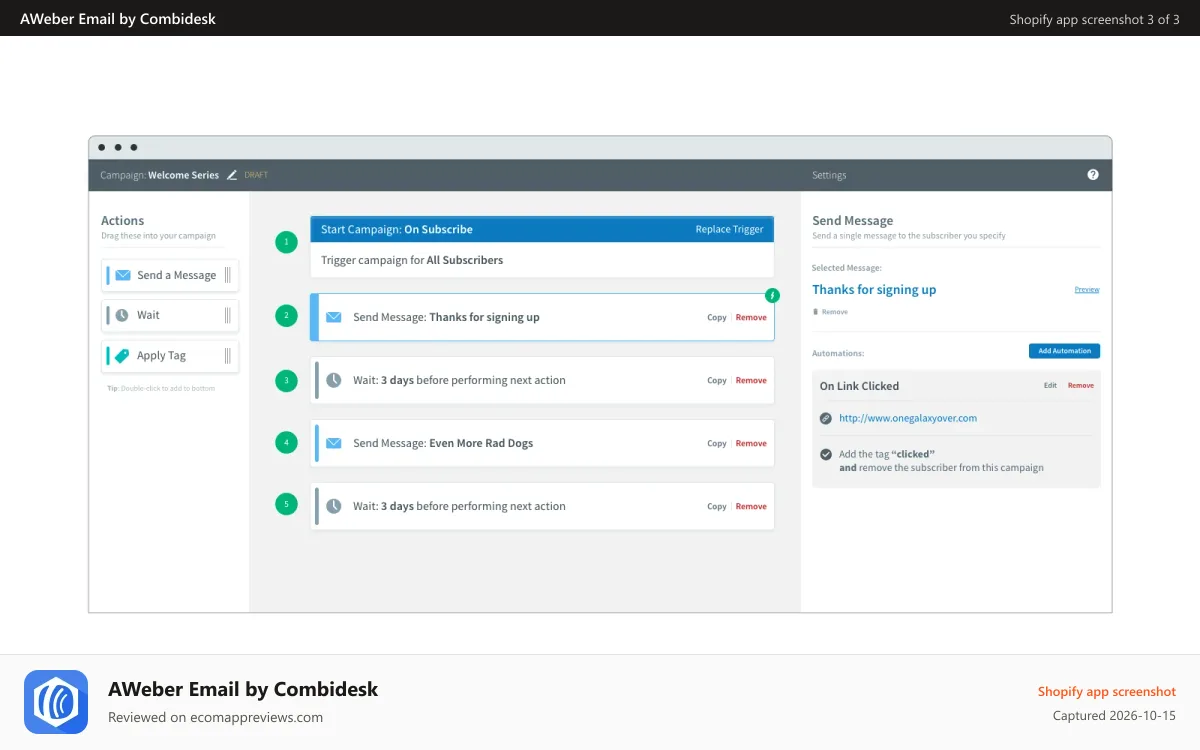Viewport: 1200px width, 750px height.
Task: Edit the On Link Clicked automation
Action: (1050, 385)
